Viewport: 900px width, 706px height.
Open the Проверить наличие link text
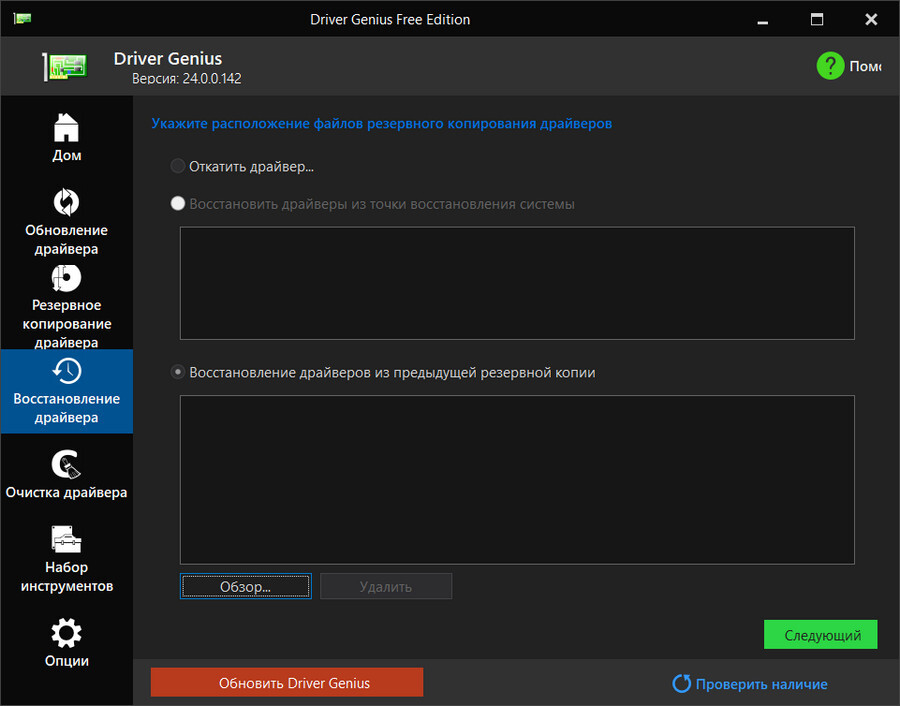click(x=762, y=684)
